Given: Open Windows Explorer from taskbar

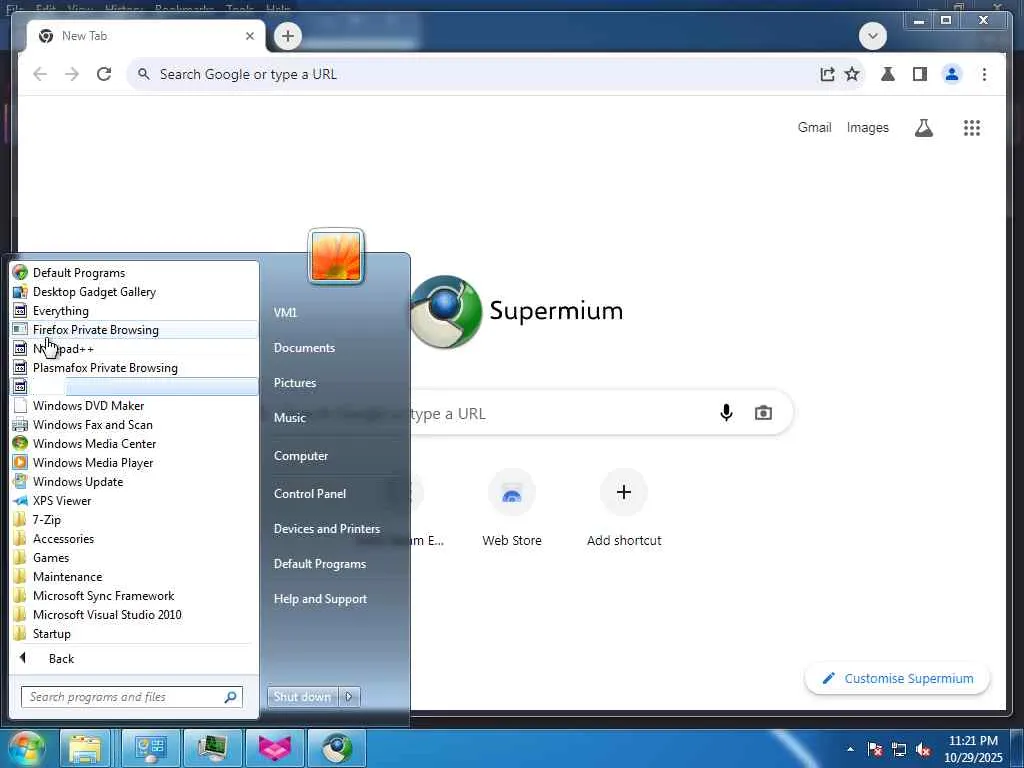Looking at the screenshot, I should tap(86, 748).
